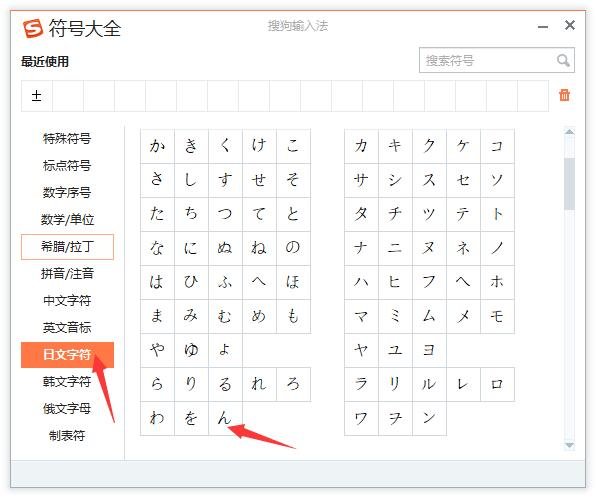Insert katakana テ

(463, 214)
